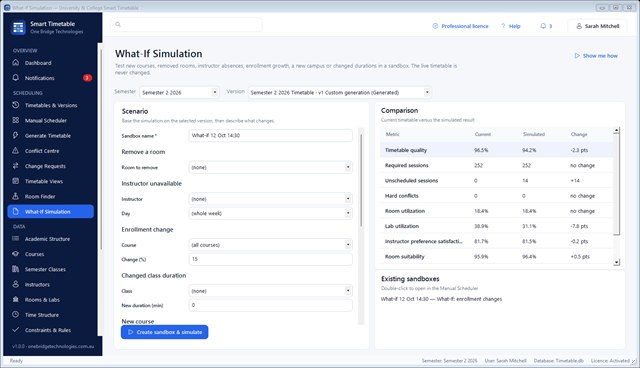Expand the Room to remove dropdown
This screenshot has height=368, width=640.
tap(271, 167)
